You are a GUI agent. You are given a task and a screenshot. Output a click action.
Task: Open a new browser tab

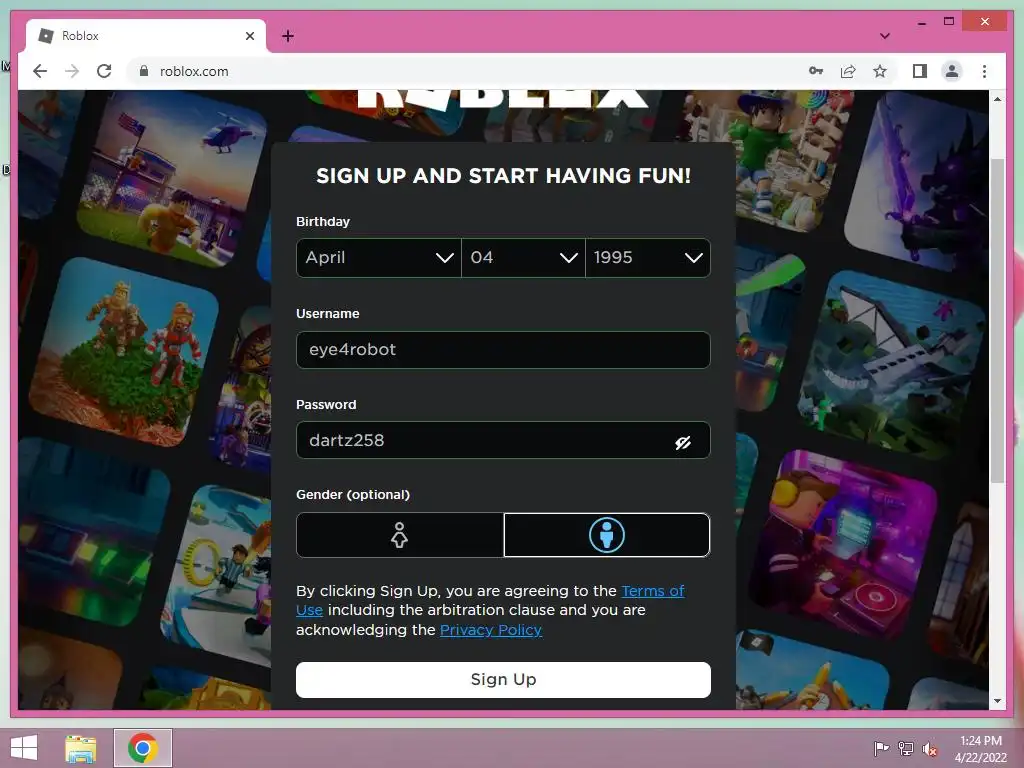tap(288, 36)
